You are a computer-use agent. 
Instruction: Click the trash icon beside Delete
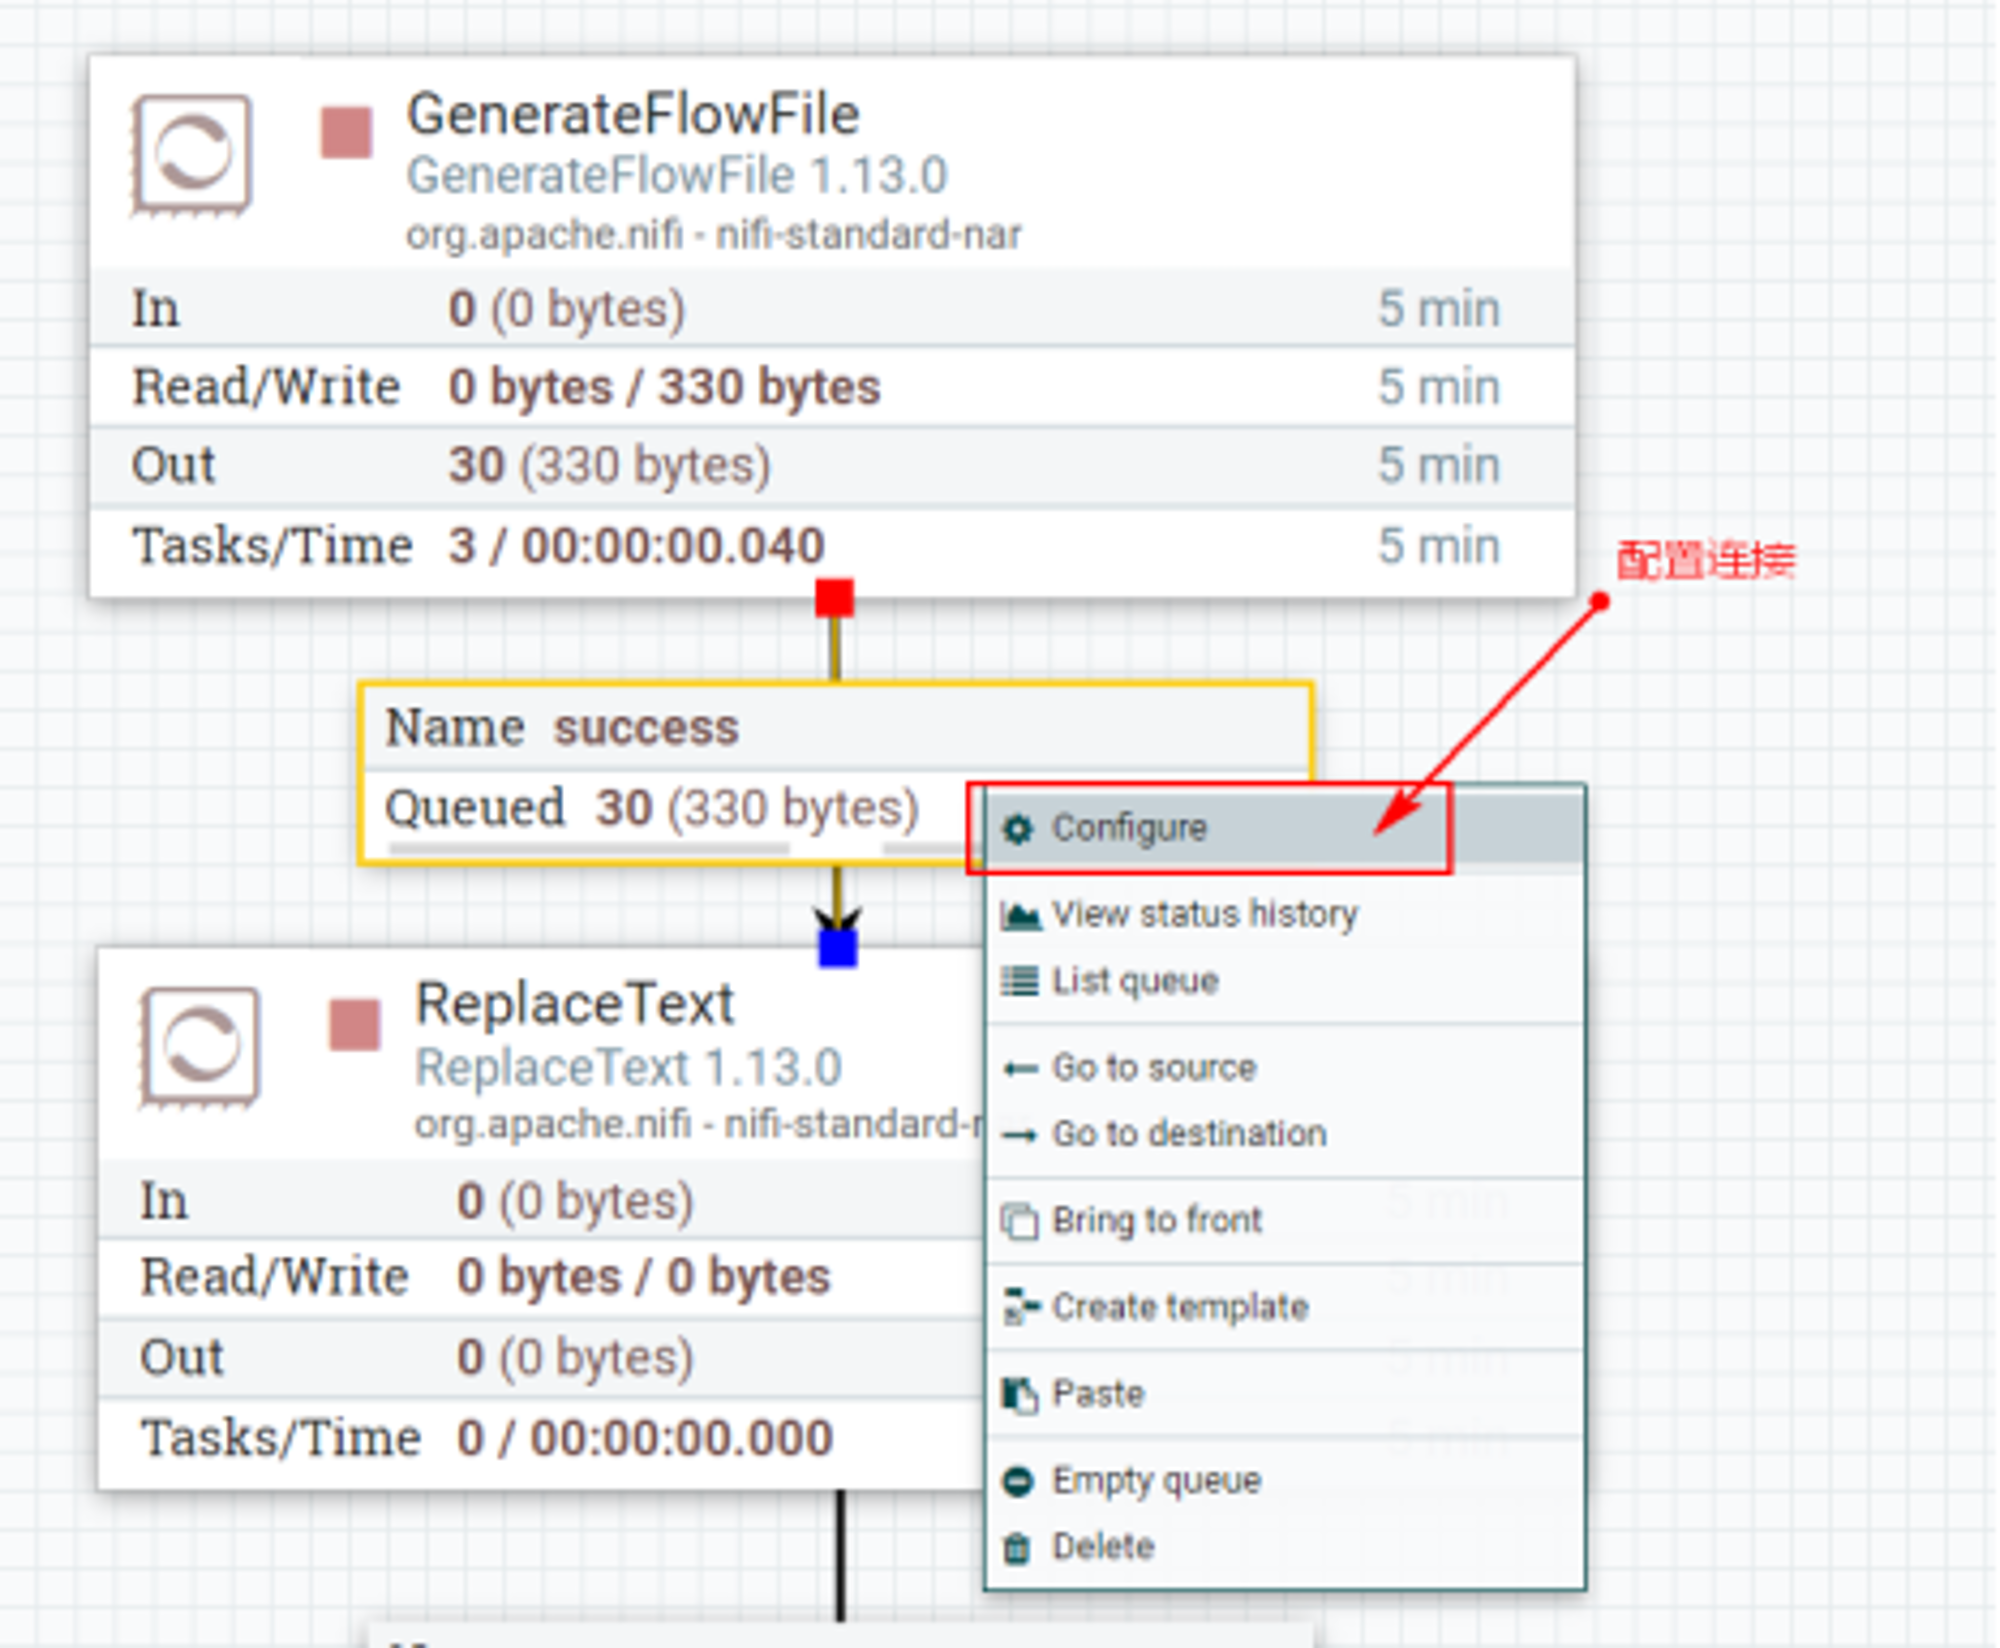[x=1017, y=1548]
